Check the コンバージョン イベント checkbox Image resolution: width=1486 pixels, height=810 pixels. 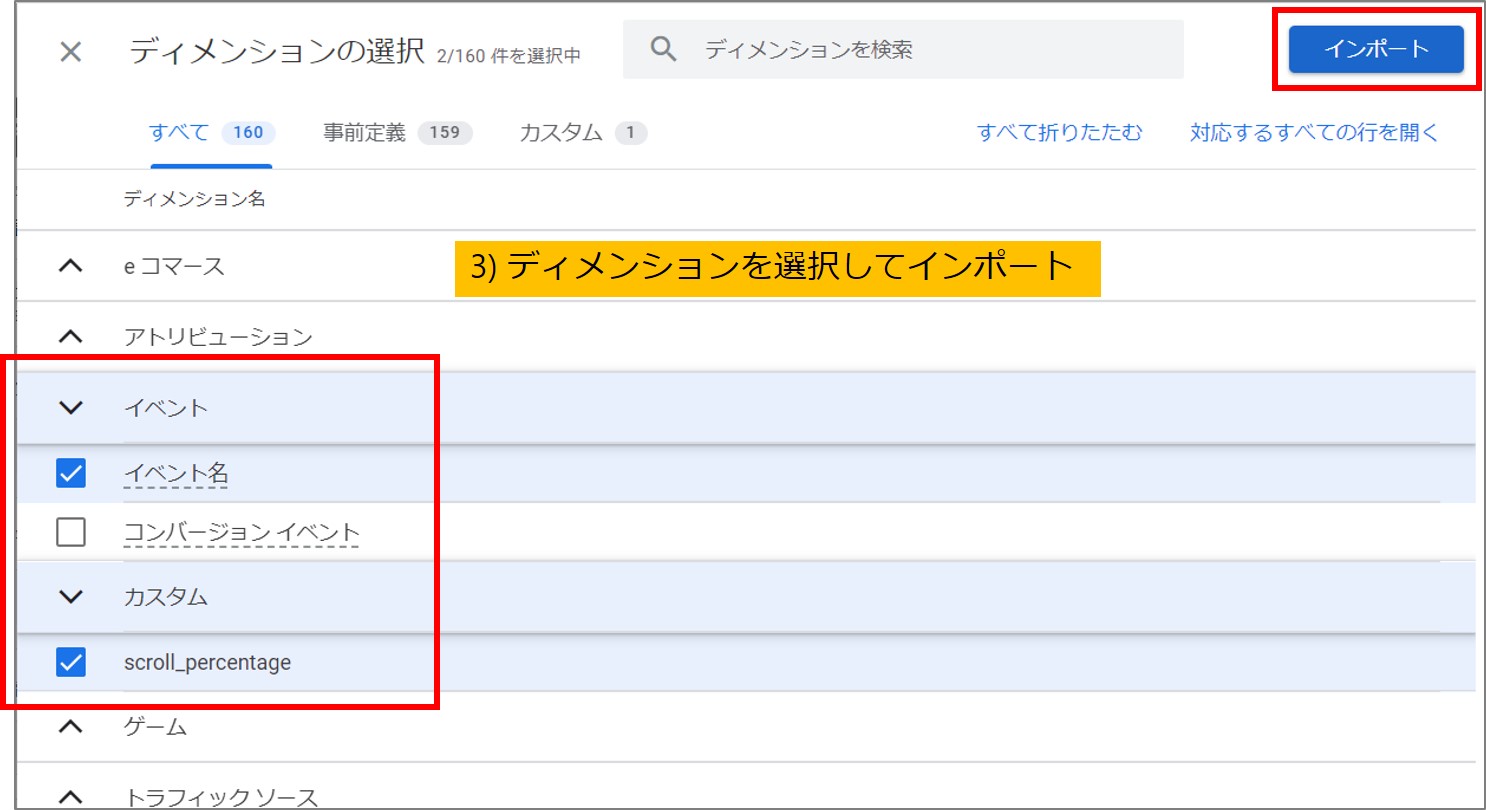coord(71,533)
